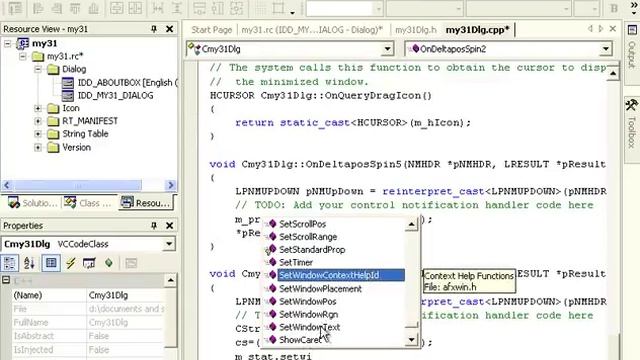
Task: Close the my31Dlg.cpp document tab
Action: tap(613, 29)
